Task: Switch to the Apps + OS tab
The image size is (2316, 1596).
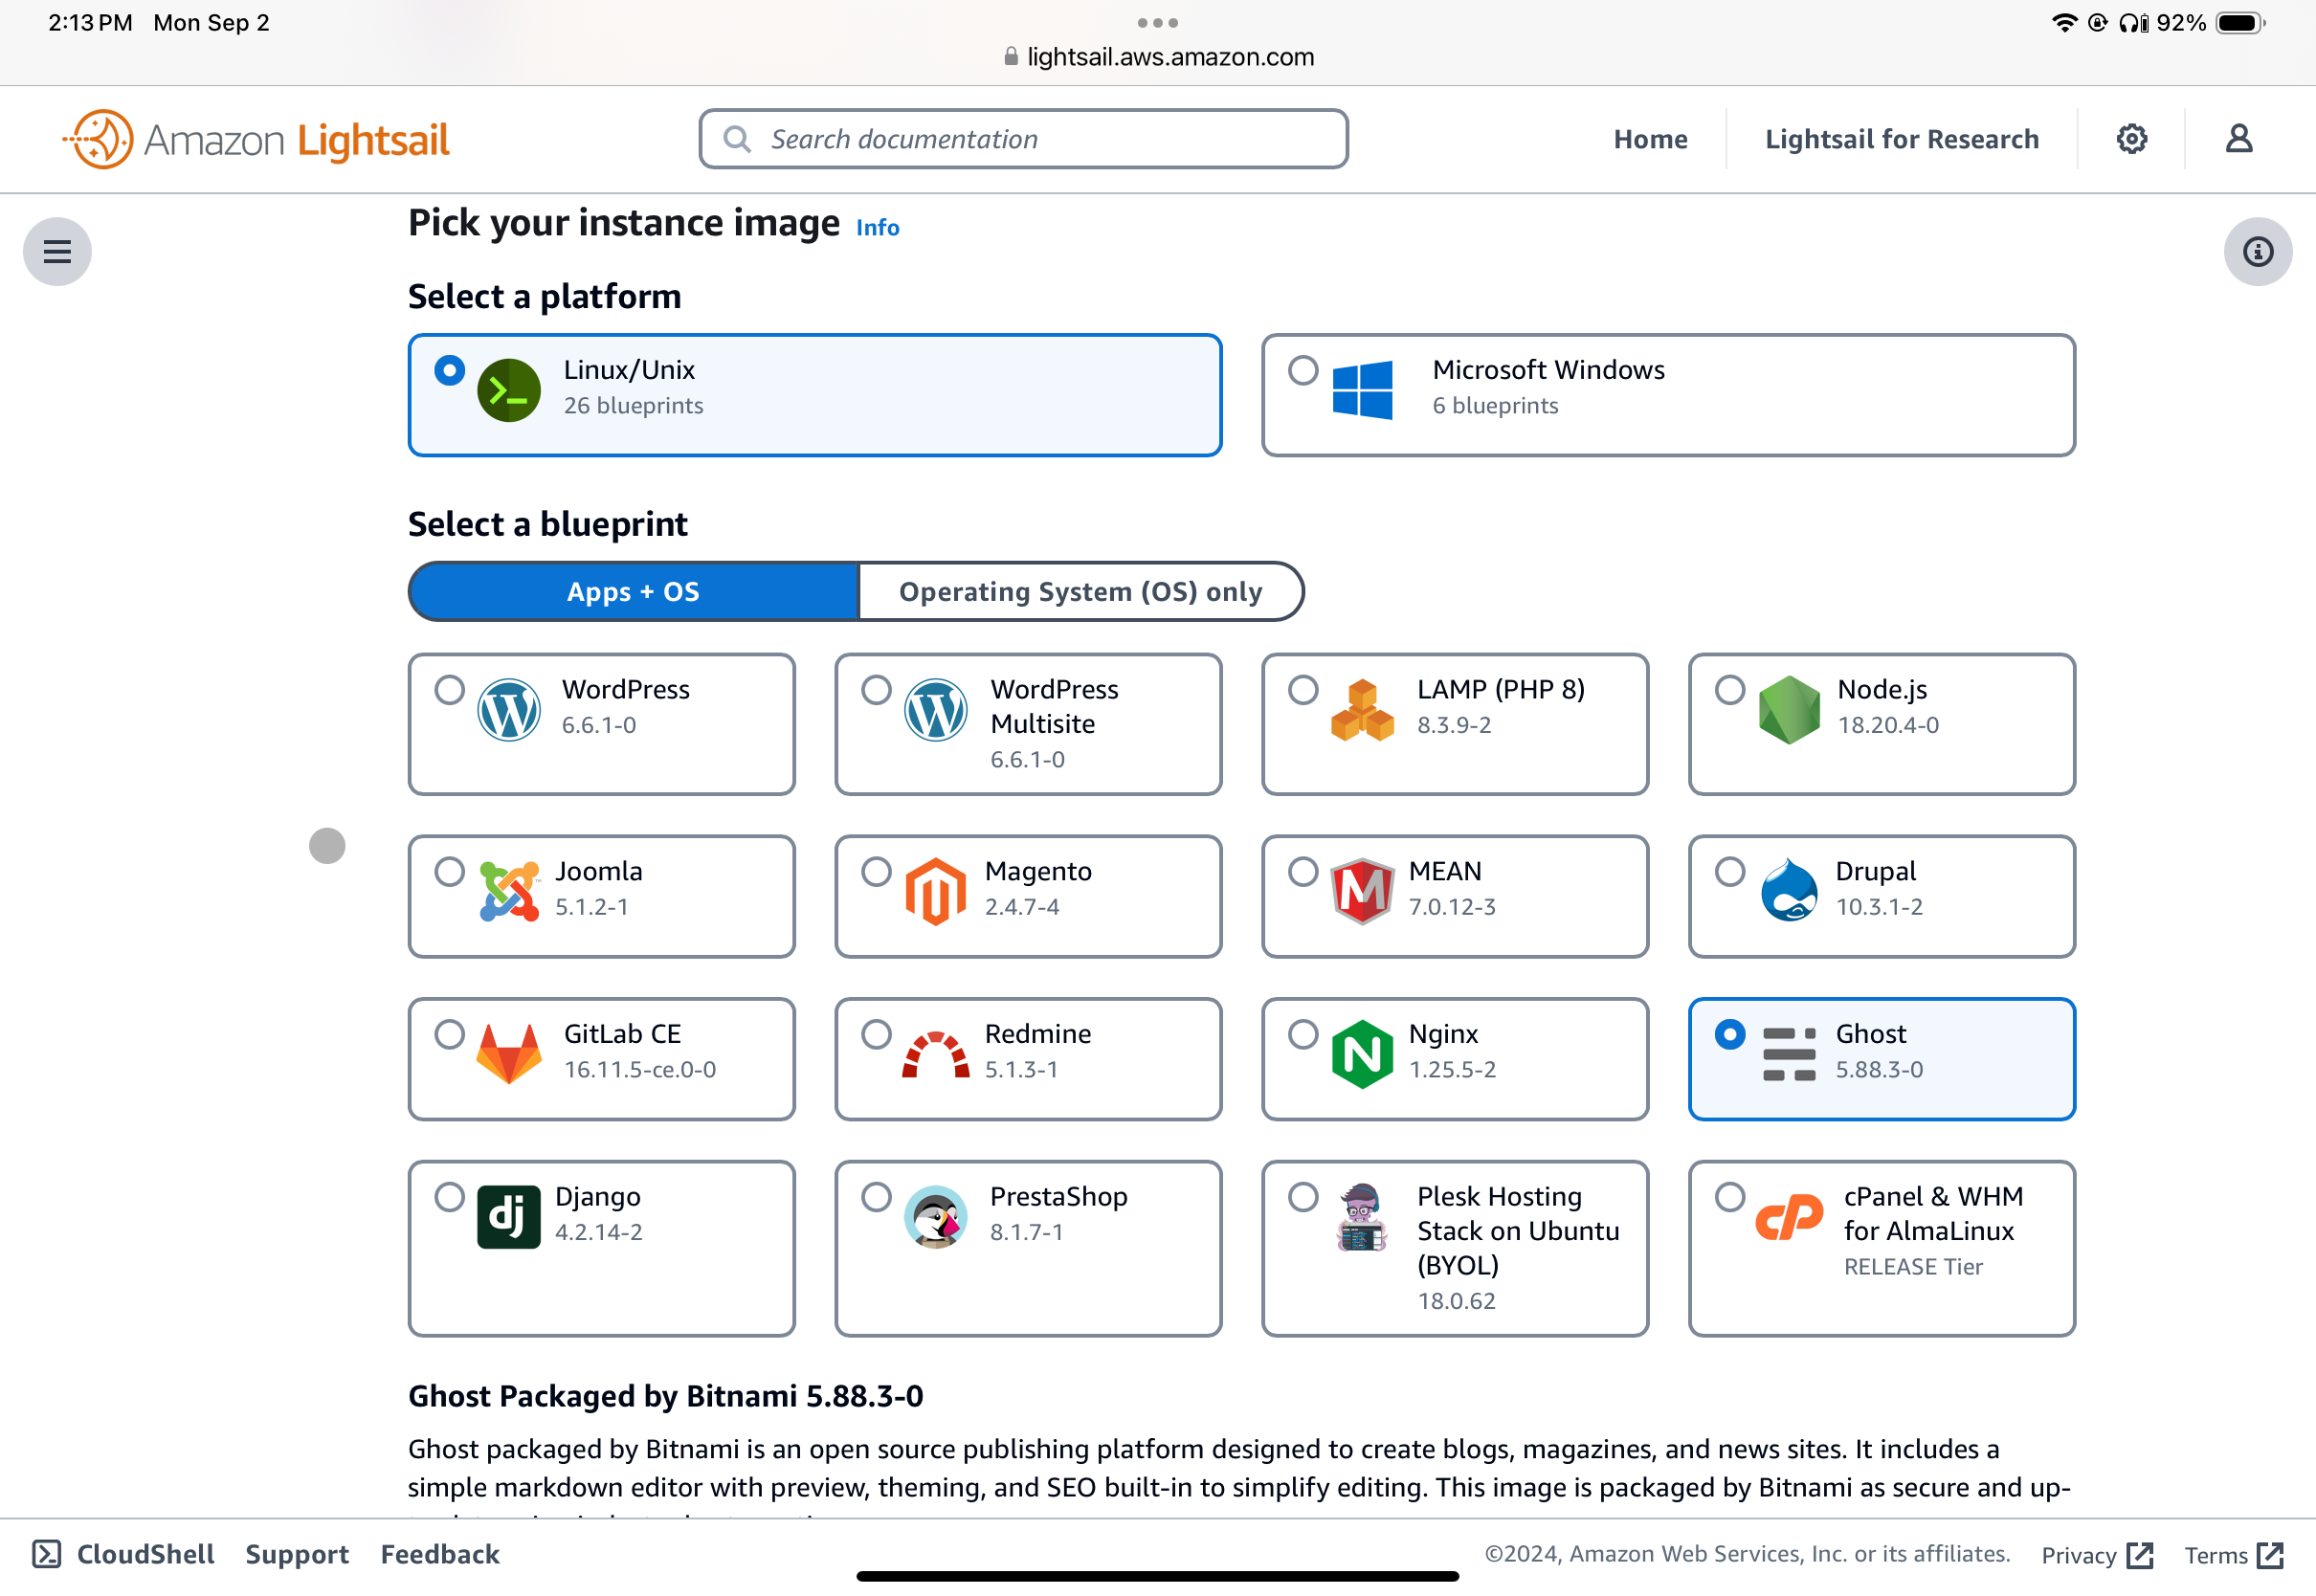Action: point(634,591)
